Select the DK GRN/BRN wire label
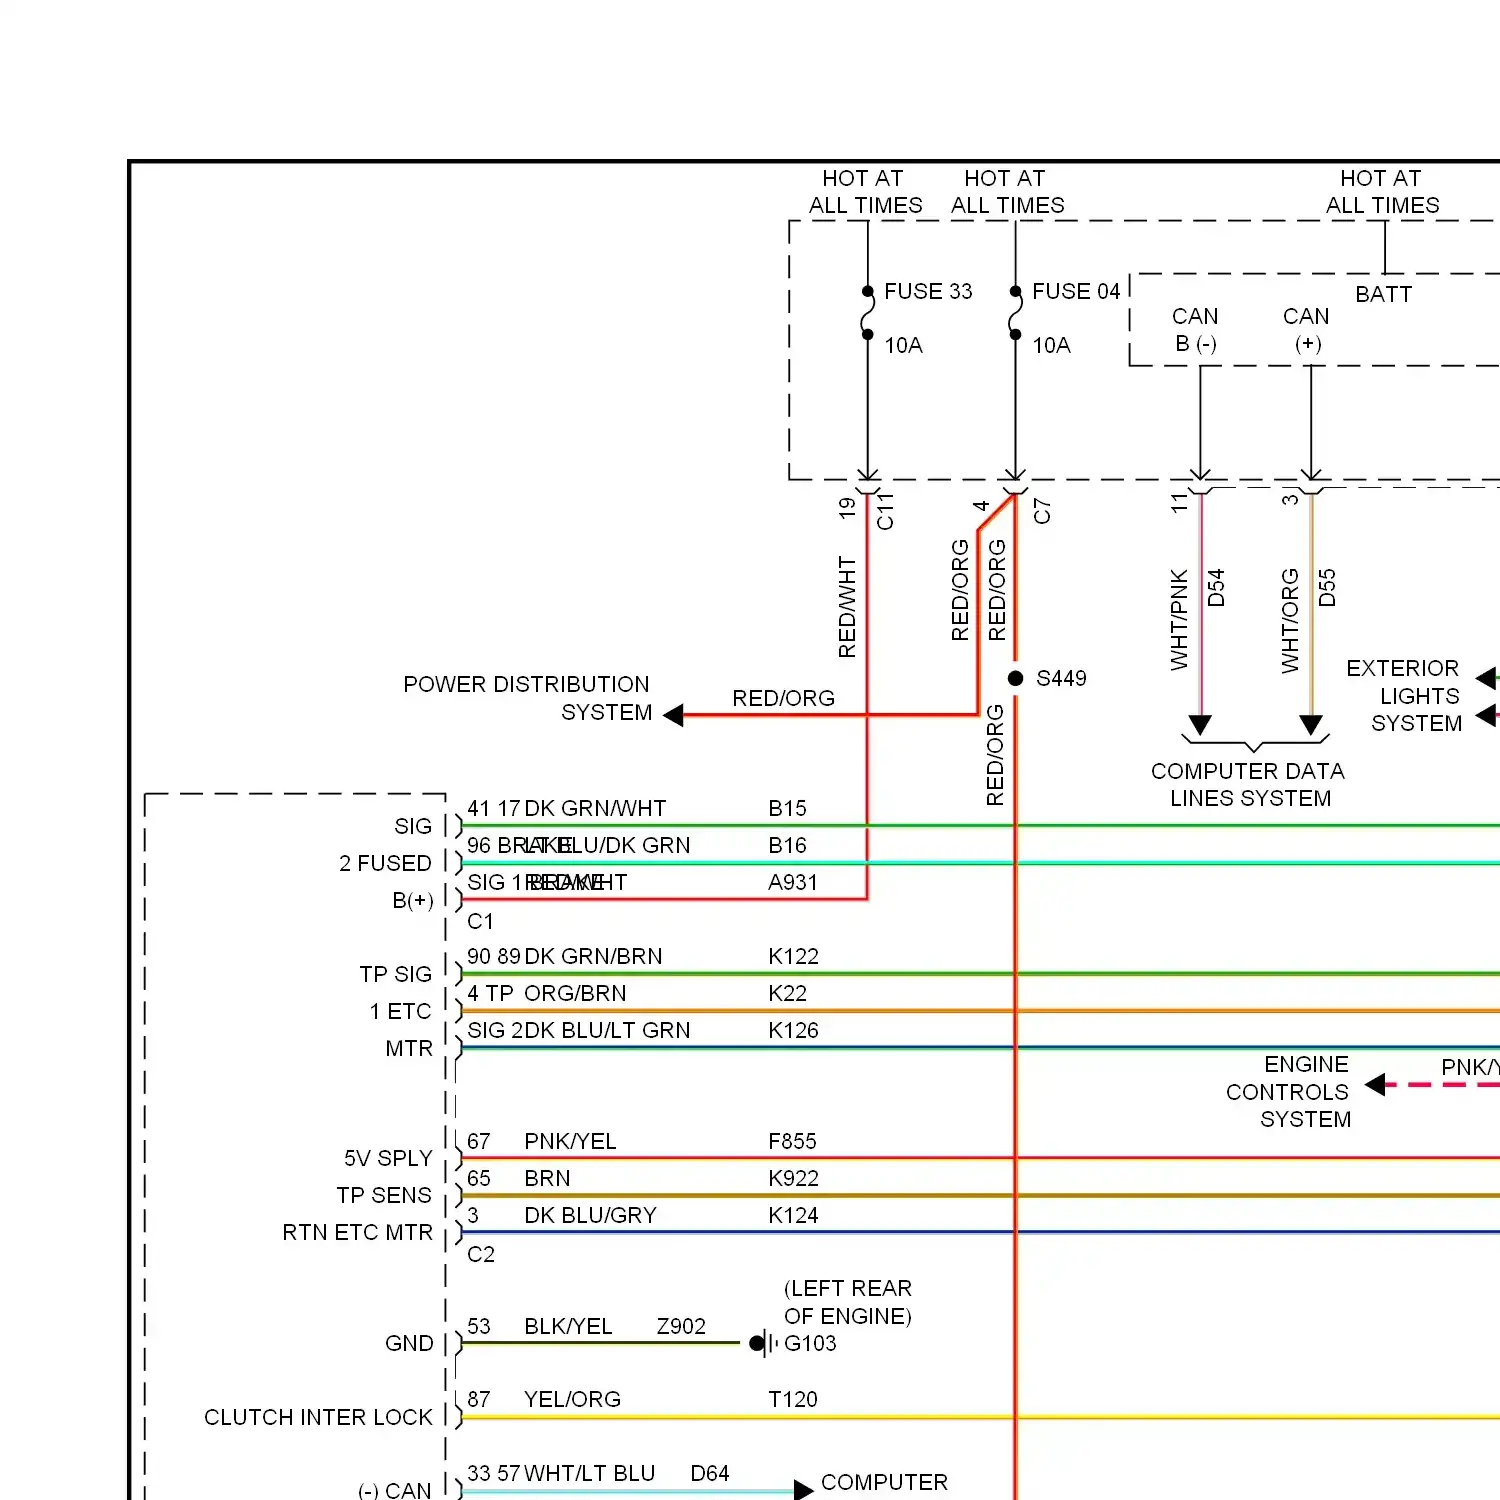 [593, 956]
